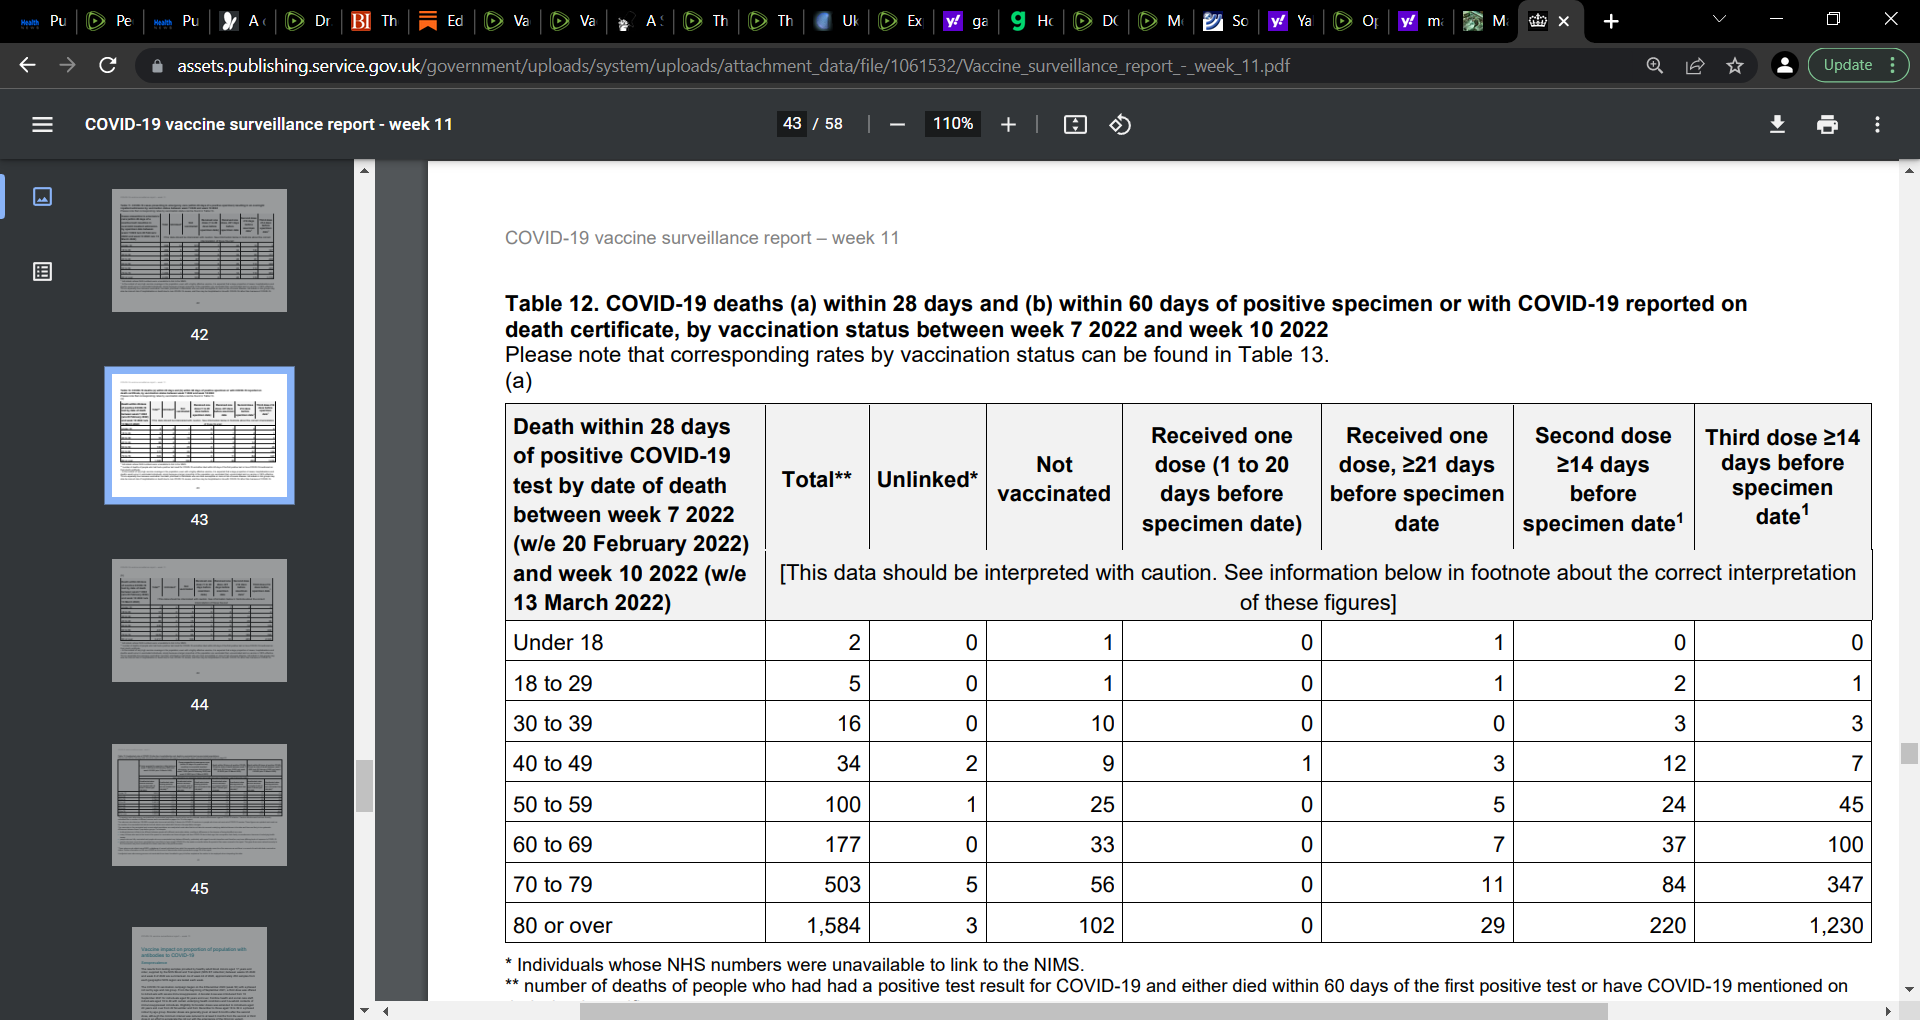Click value 1,230 in third dose column
This screenshot has width=1920, height=1020.
point(1836,925)
